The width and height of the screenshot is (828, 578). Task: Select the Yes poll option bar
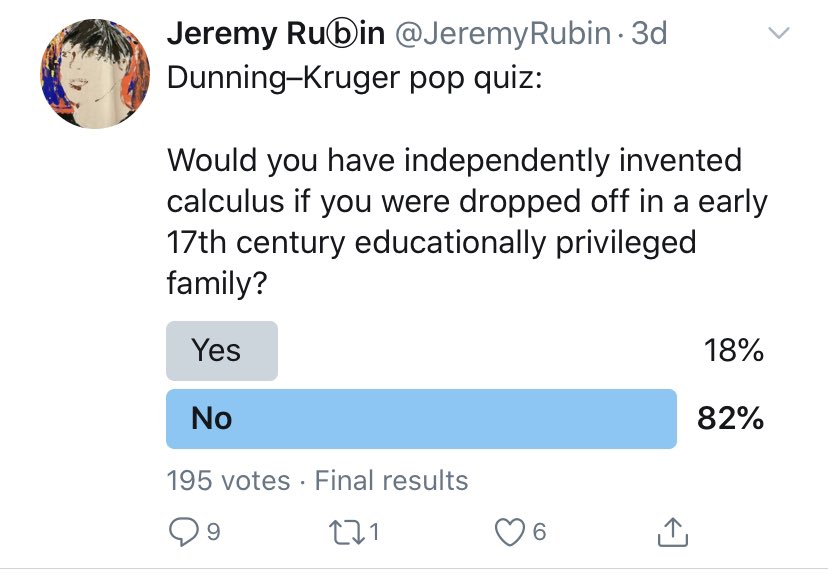coord(221,350)
